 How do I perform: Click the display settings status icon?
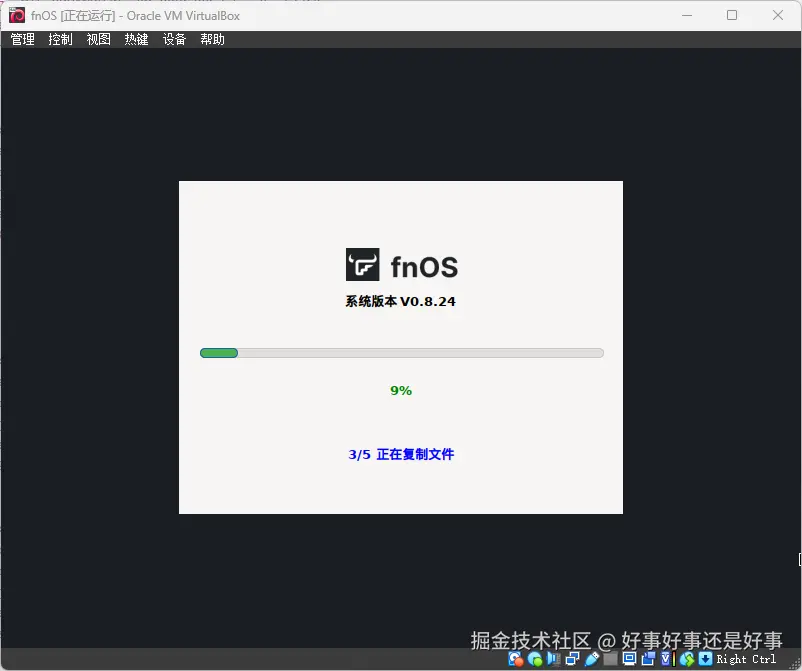tap(630, 659)
